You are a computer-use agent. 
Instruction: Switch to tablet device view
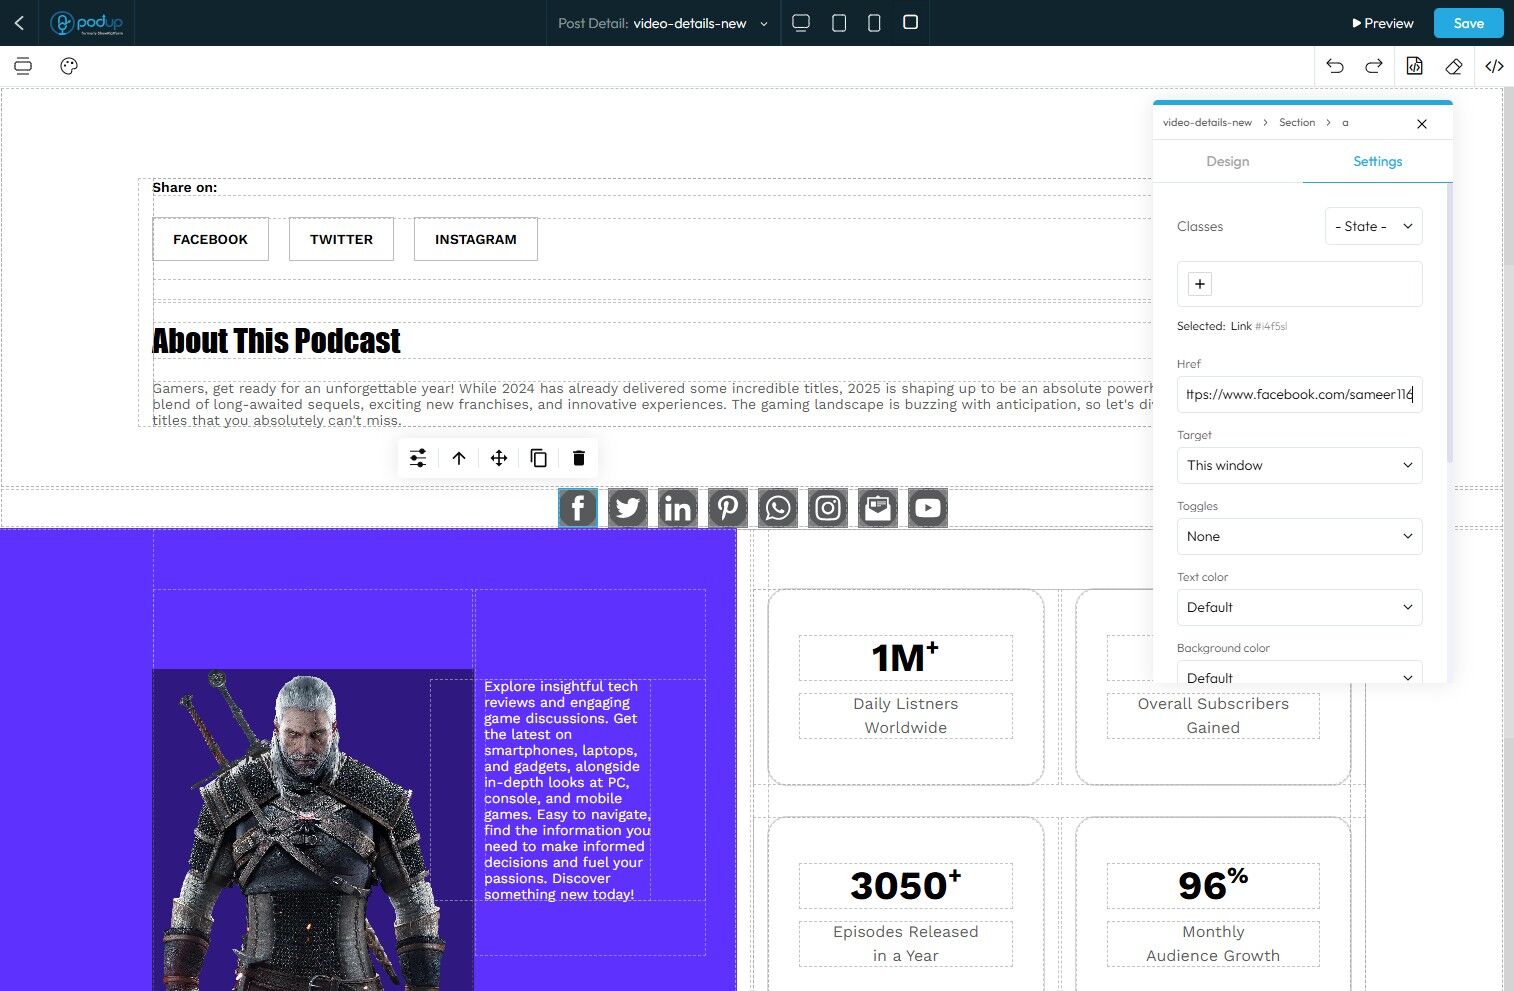tap(839, 23)
